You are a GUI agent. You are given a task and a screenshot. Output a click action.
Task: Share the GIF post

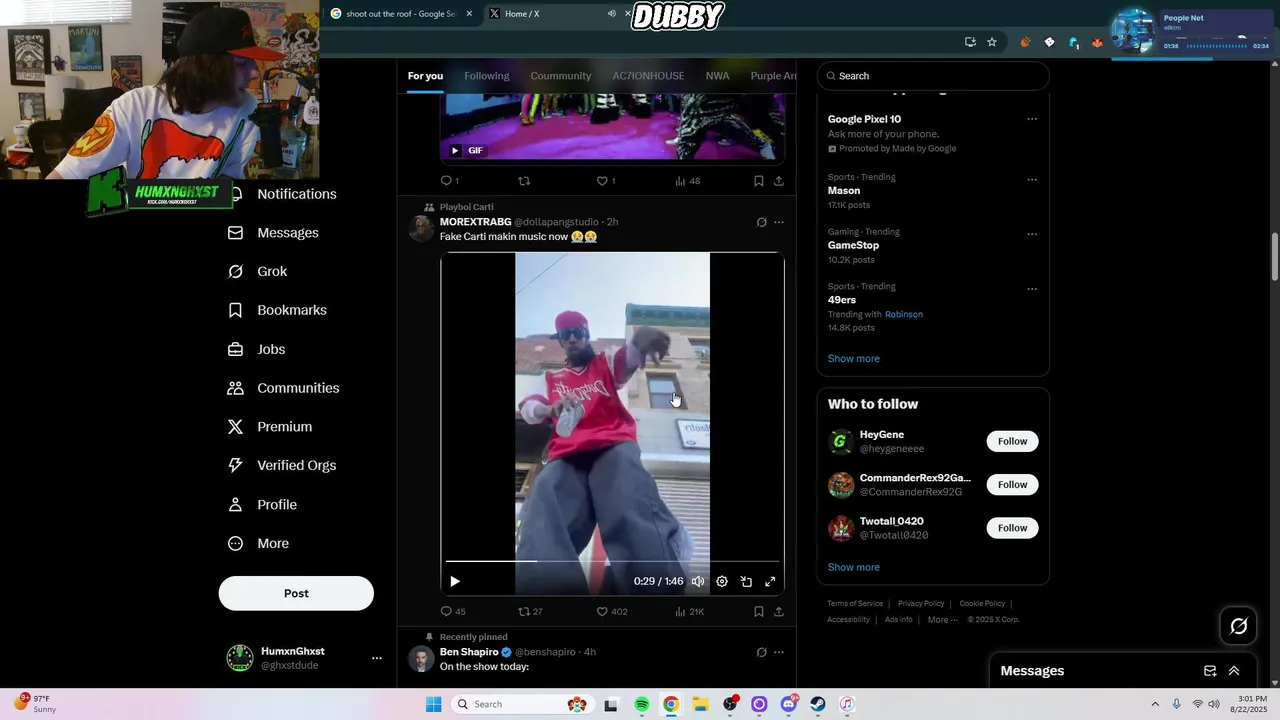pyautogui.click(x=779, y=181)
